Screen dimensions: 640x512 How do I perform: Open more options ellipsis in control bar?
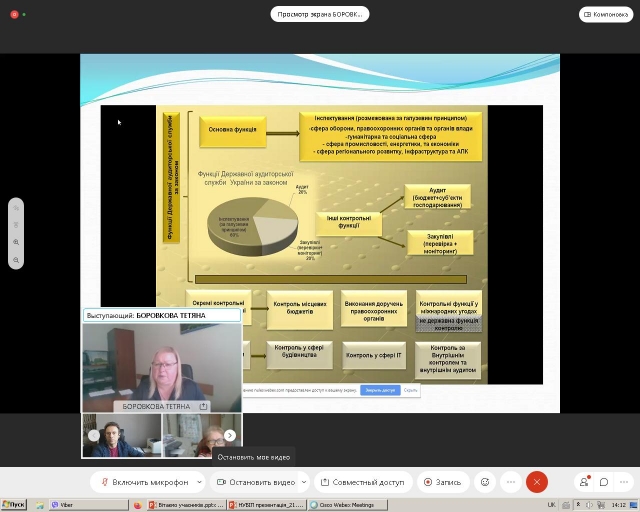(511, 482)
